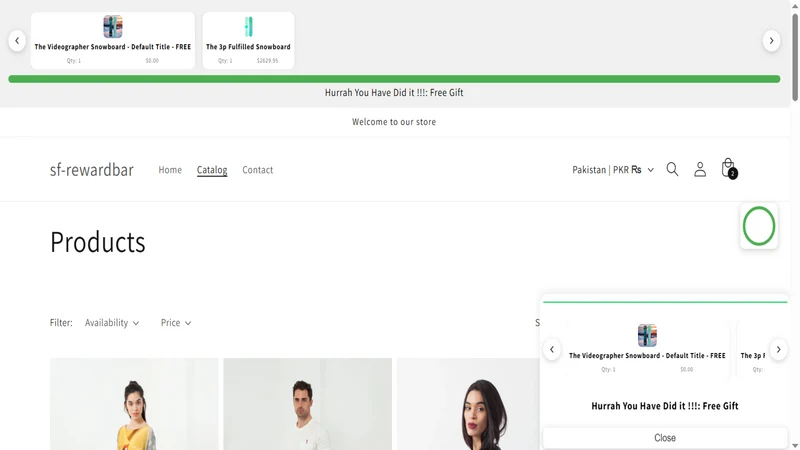The width and height of the screenshot is (800, 450).
Task: Close the reward popup
Action: [665, 438]
